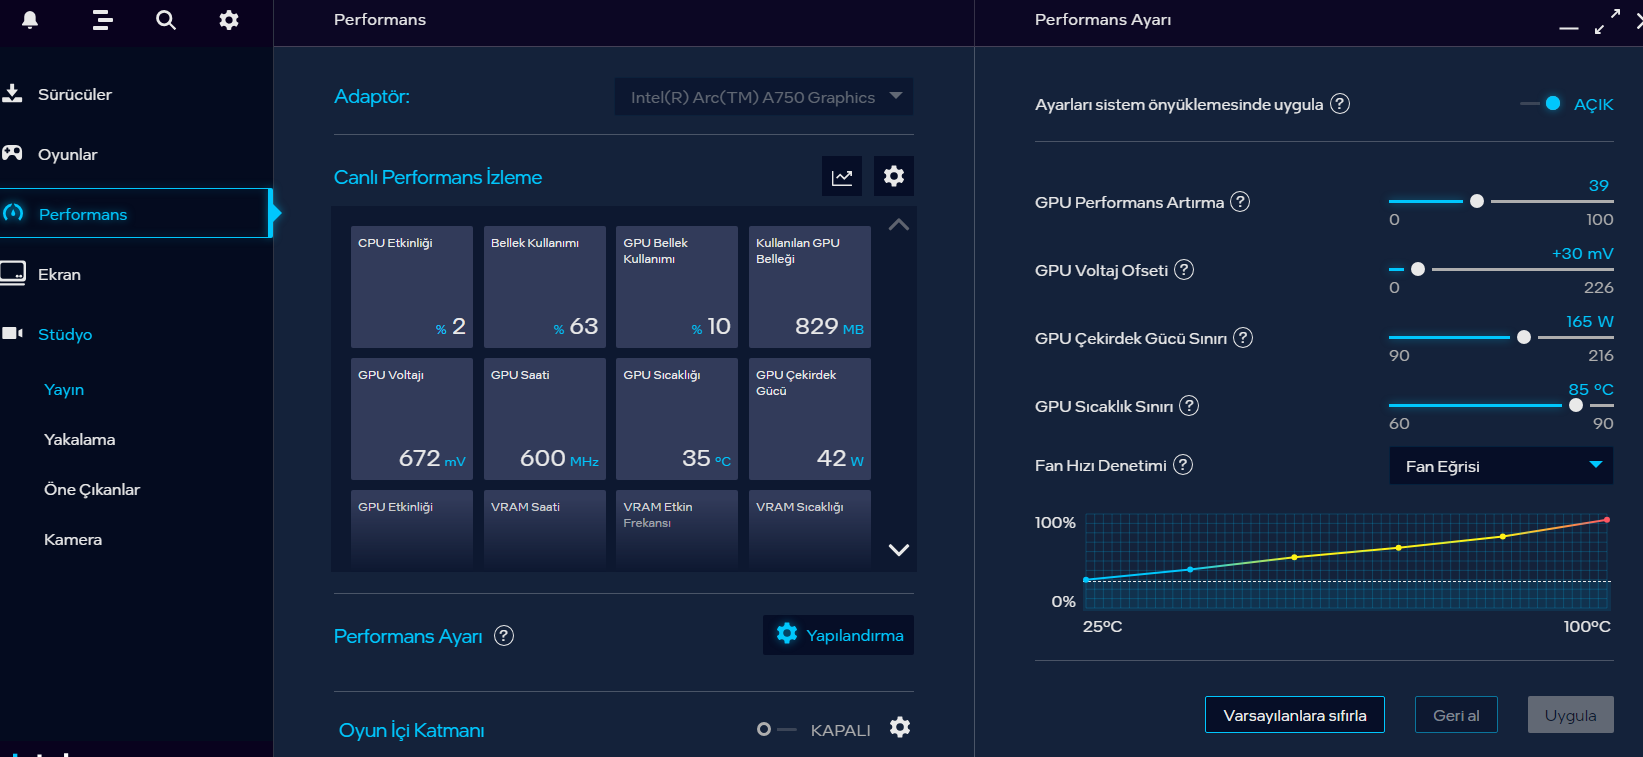Open Oyun İçi Katmanı settings gear
1643x757 pixels.
click(900, 728)
